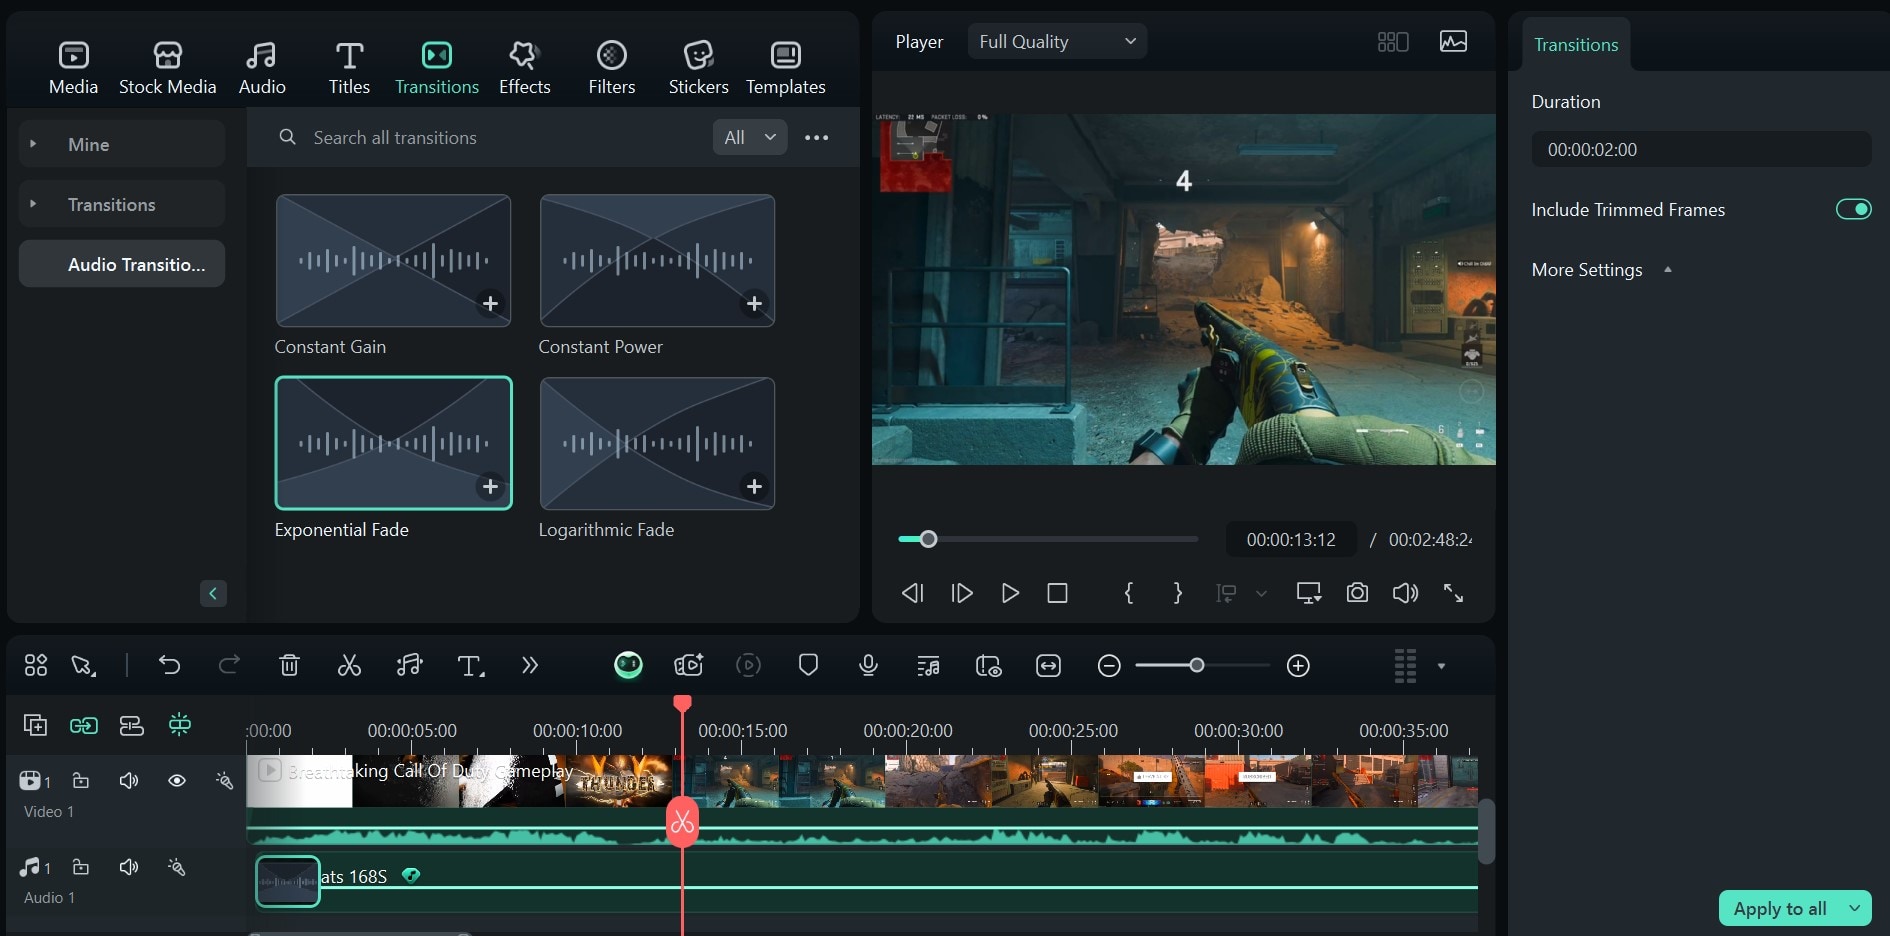Take a snapshot with camera icon

(x=1357, y=593)
